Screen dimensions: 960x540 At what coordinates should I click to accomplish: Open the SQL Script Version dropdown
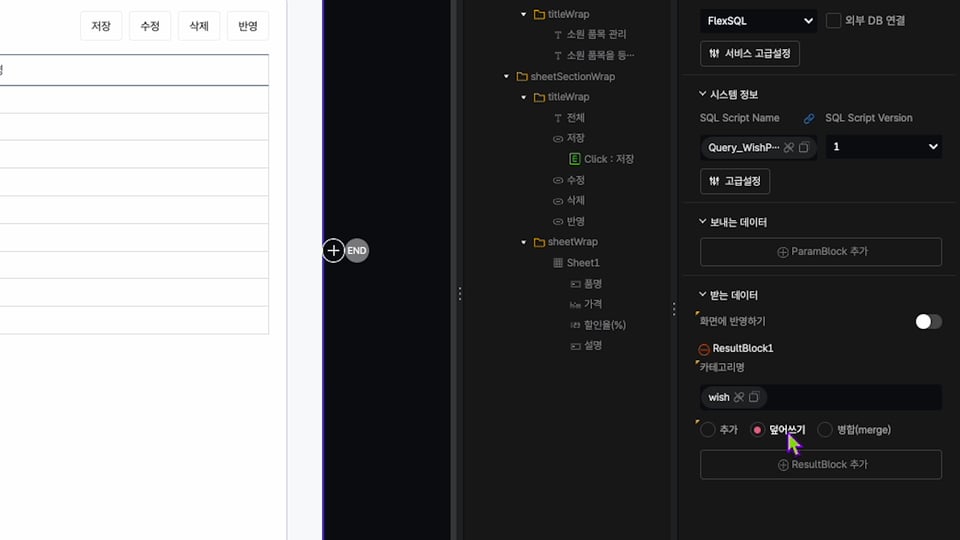point(884,147)
